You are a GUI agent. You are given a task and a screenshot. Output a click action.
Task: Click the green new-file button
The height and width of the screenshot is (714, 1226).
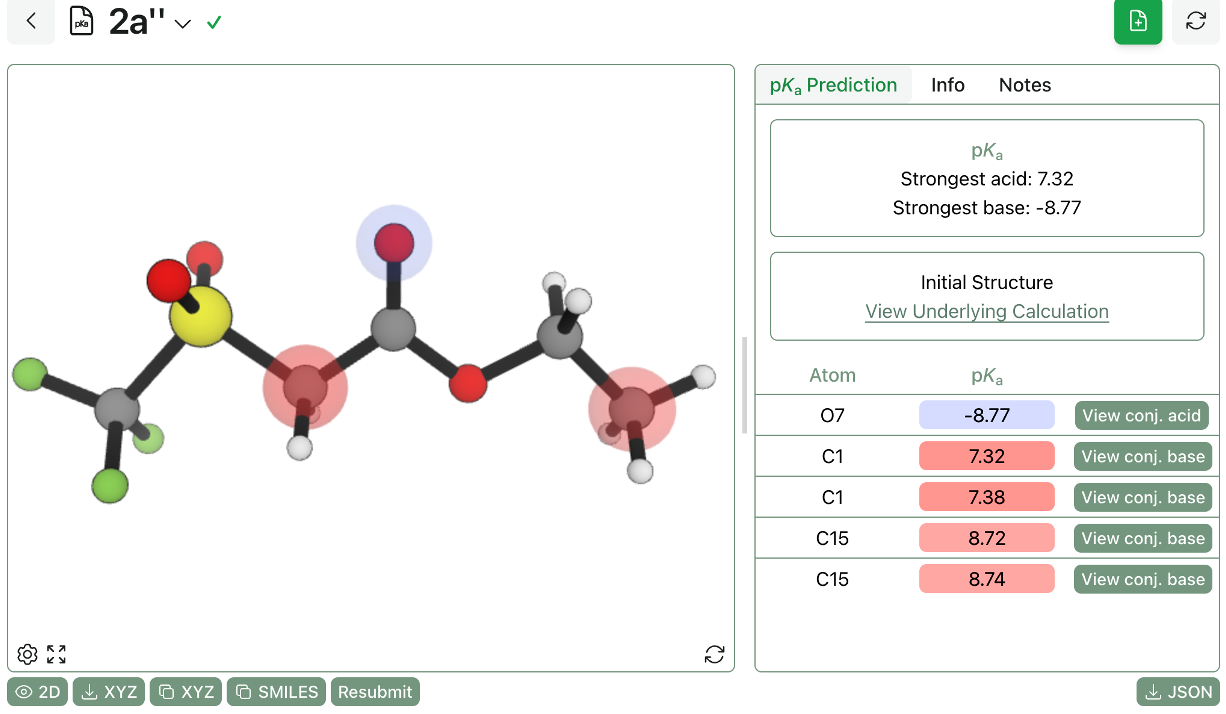(x=1138, y=21)
